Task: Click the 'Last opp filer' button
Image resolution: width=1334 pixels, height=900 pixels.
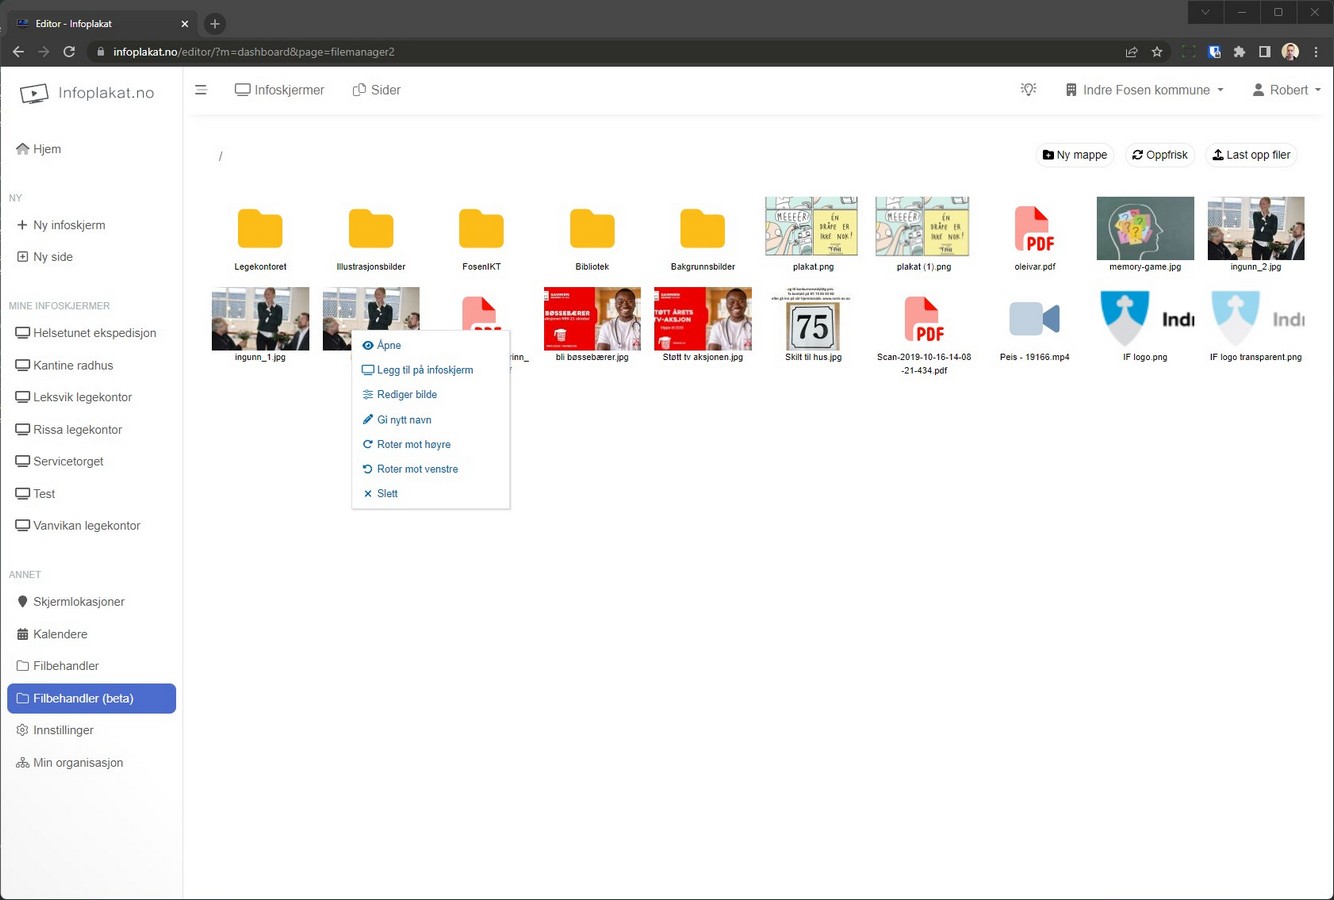Action: [x=1251, y=155]
